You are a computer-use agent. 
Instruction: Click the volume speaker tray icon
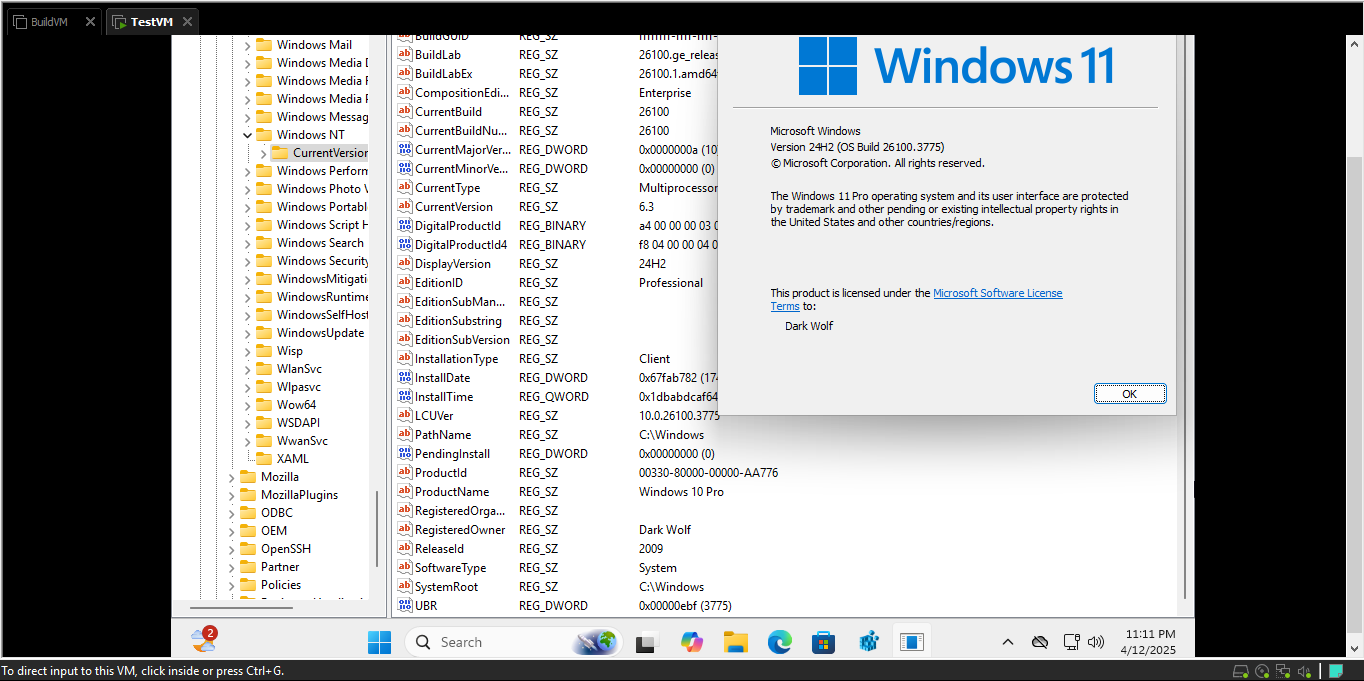[1096, 642]
